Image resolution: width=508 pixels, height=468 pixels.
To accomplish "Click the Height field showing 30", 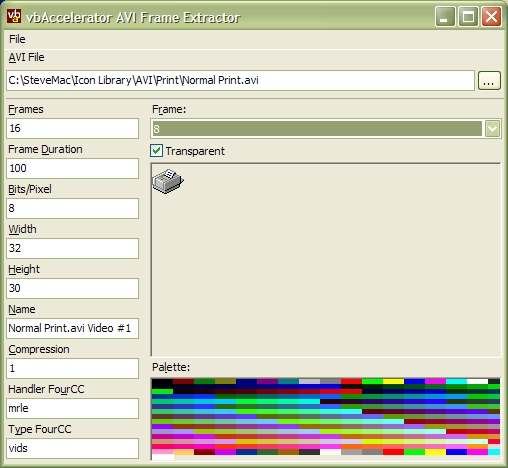I will click(x=72, y=288).
